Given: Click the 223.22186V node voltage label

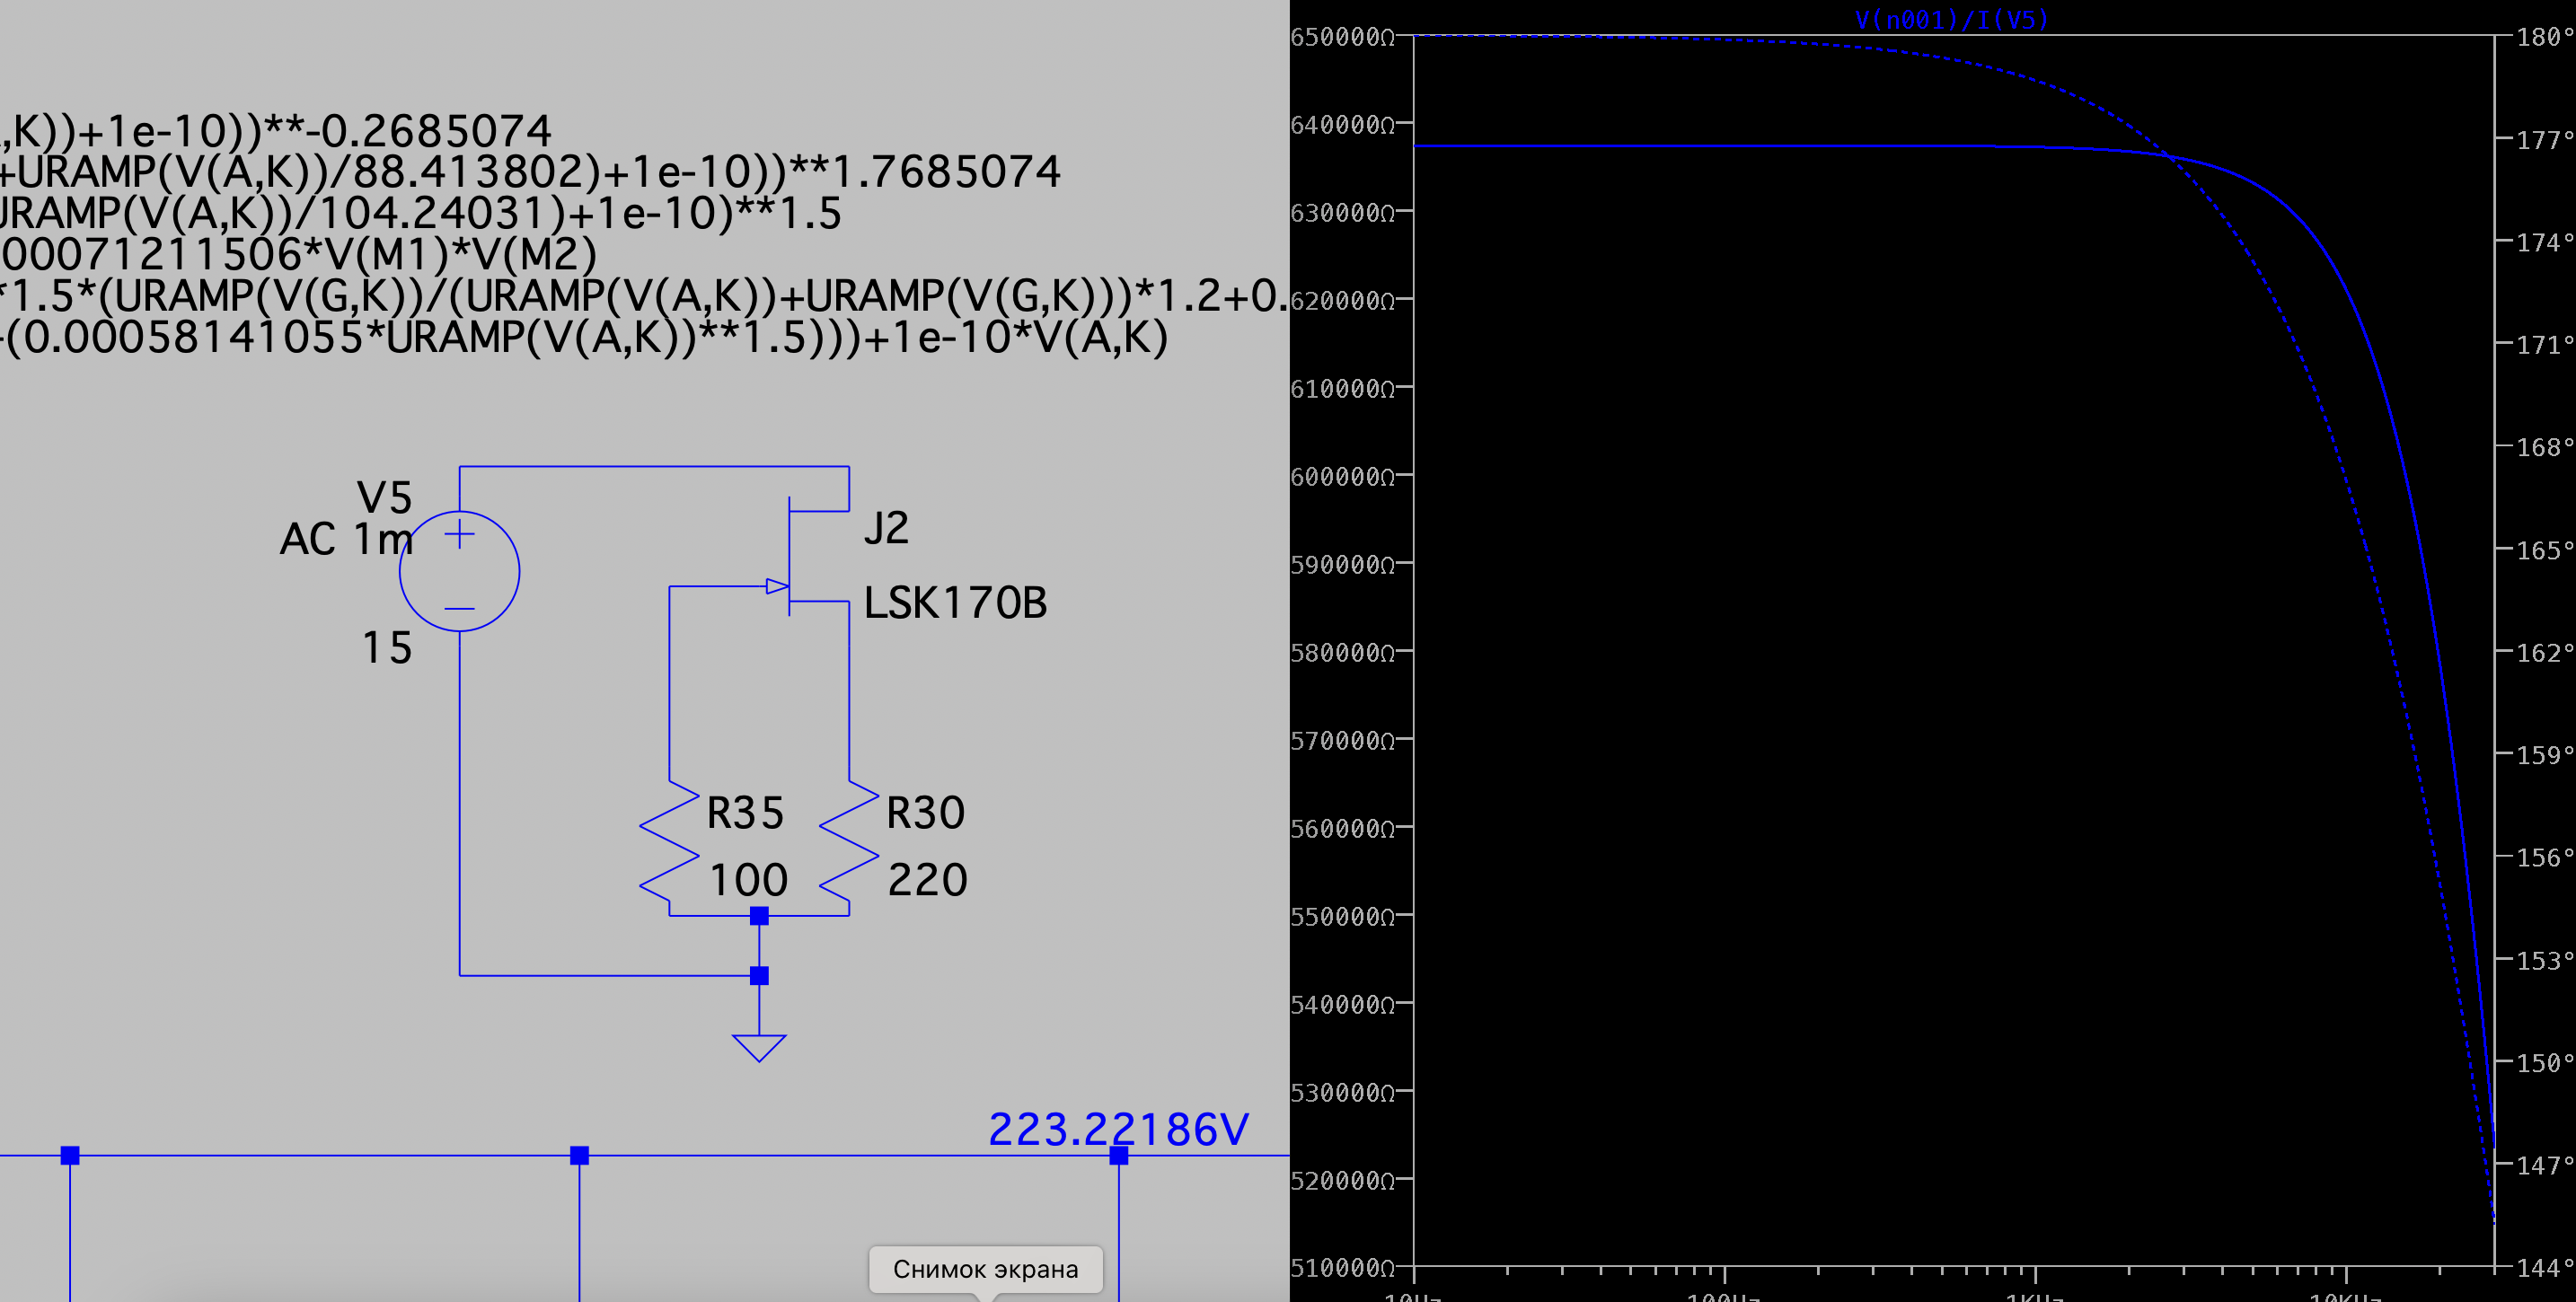Looking at the screenshot, I should click(x=1118, y=1129).
